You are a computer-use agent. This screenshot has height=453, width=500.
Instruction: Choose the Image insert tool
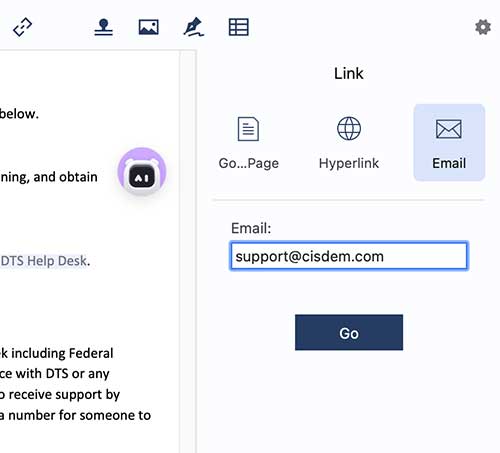point(149,27)
